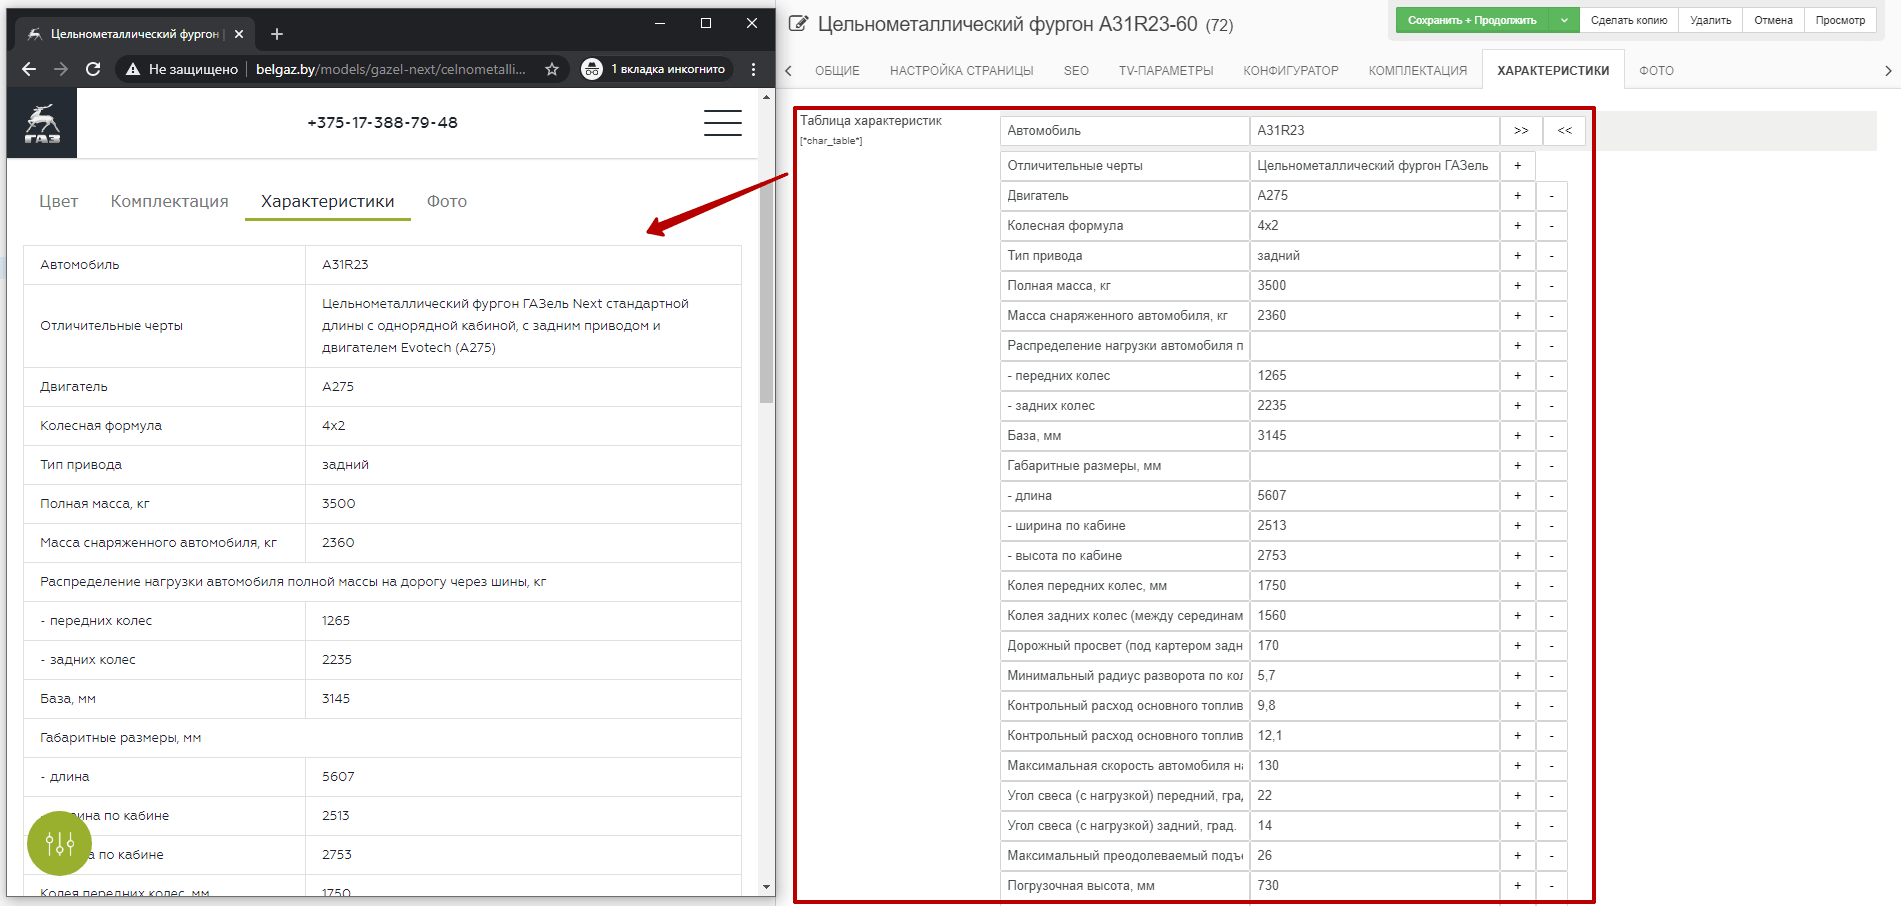Click the GAZ logo on the site
This screenshot has height=906, width=1901.
tap(42, 123)
